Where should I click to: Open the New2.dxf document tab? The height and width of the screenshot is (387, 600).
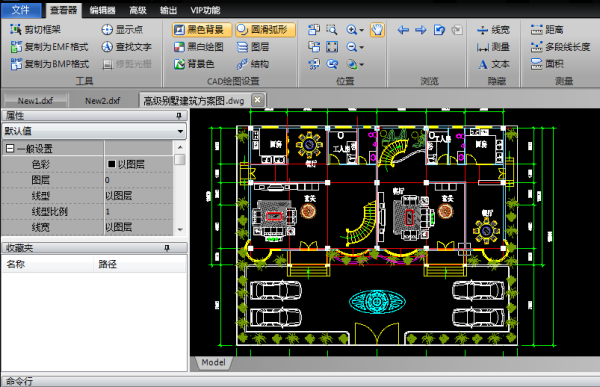(103, 101)
